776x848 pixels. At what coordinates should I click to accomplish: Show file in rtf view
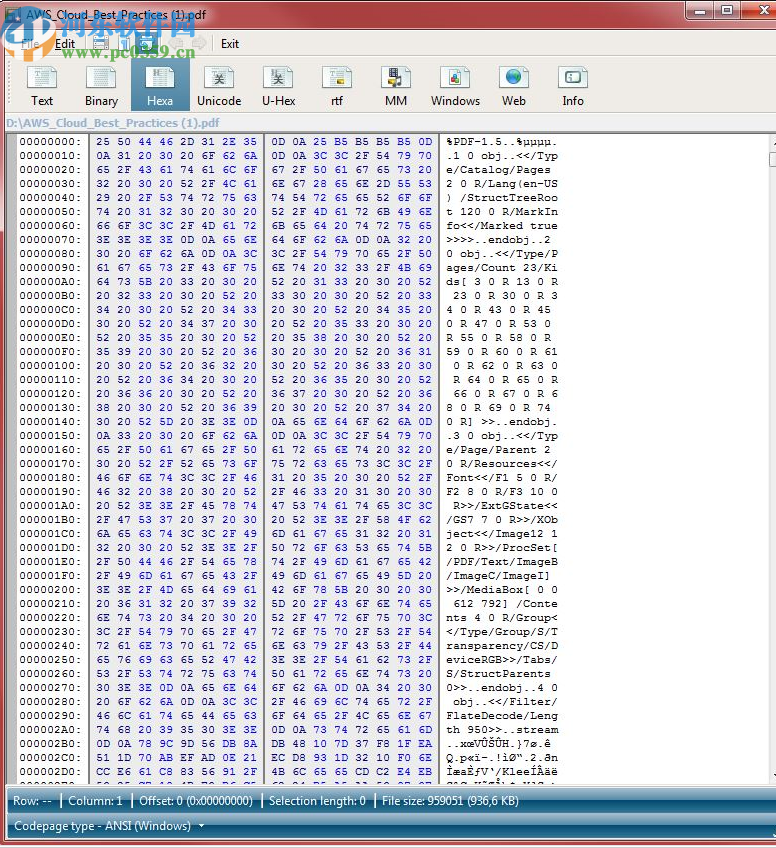[x=337, y=86]
